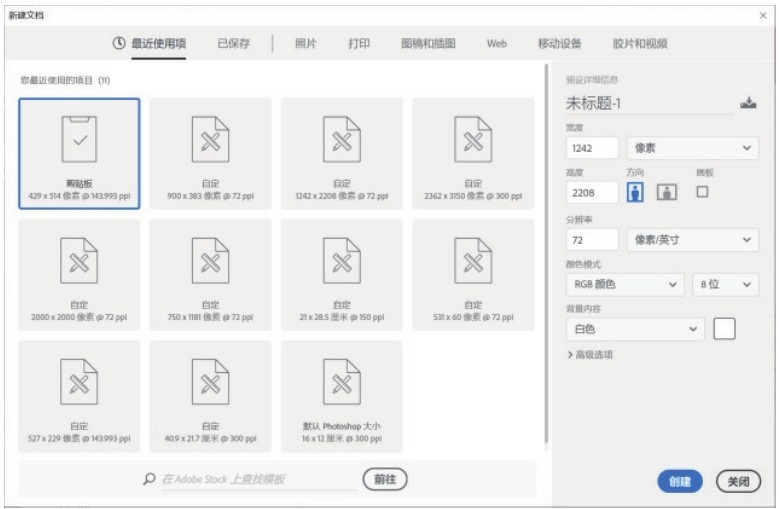Set orientation to landscape

coord(667,192)
